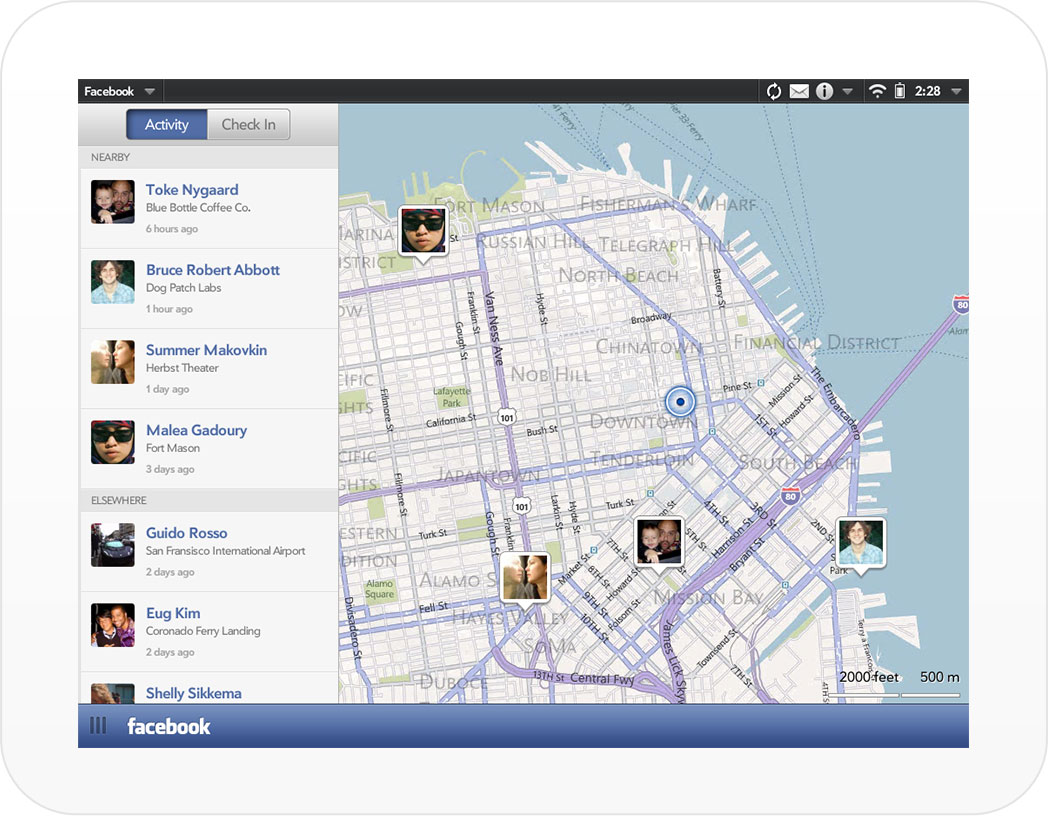This screenshot has width=1048, height=816.
Task: Open Toke Nygaard's name link
Action: 192,190
